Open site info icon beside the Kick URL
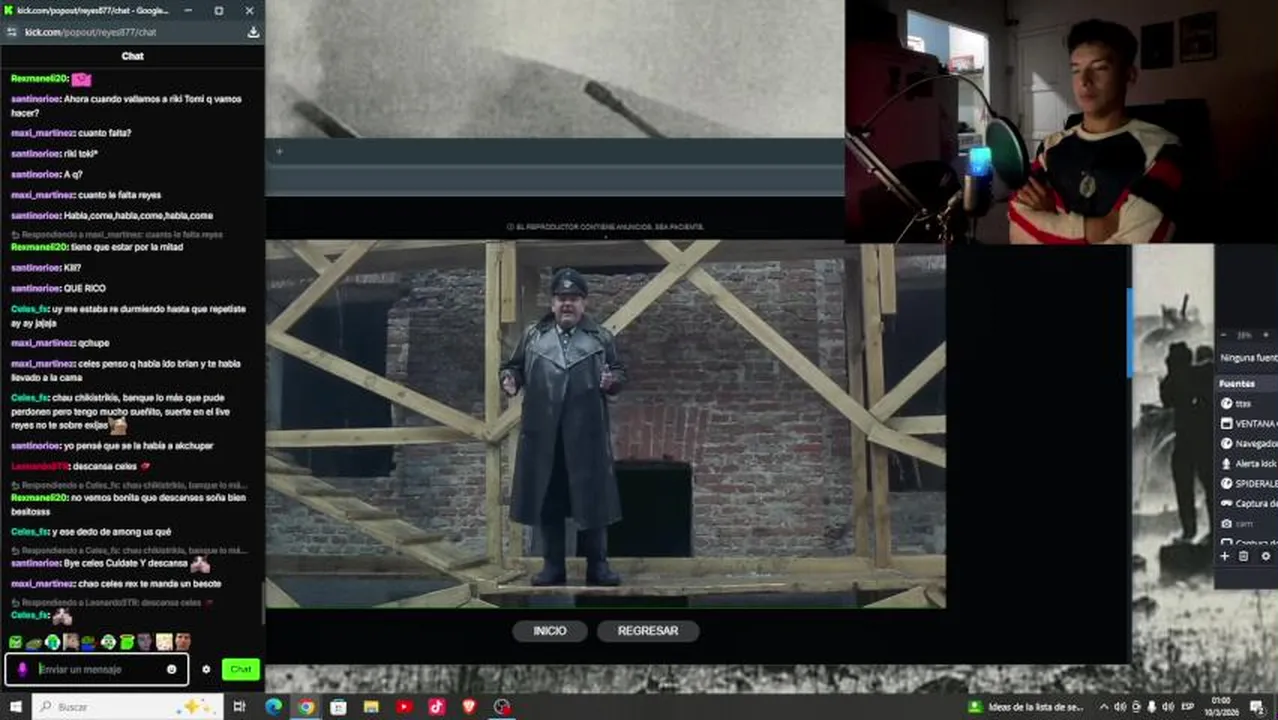Viewport: 1278px width, 720px height. 12,32
